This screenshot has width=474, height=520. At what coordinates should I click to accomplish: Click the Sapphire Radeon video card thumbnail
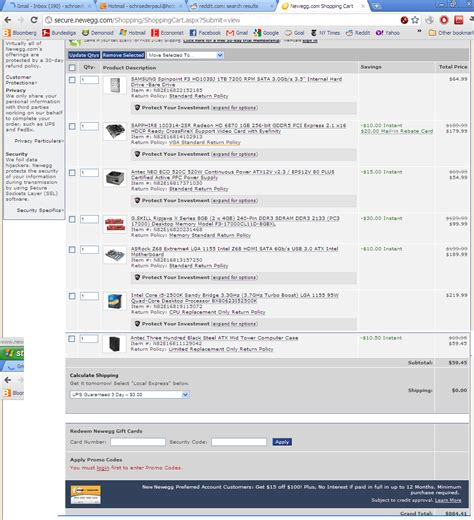click(x=115, y=131)
